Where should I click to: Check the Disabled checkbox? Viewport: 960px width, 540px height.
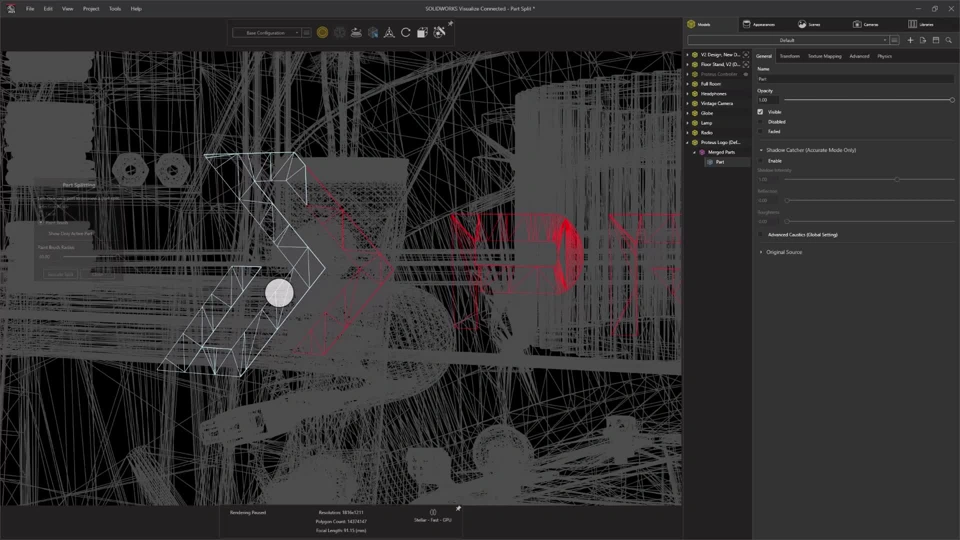760,122
